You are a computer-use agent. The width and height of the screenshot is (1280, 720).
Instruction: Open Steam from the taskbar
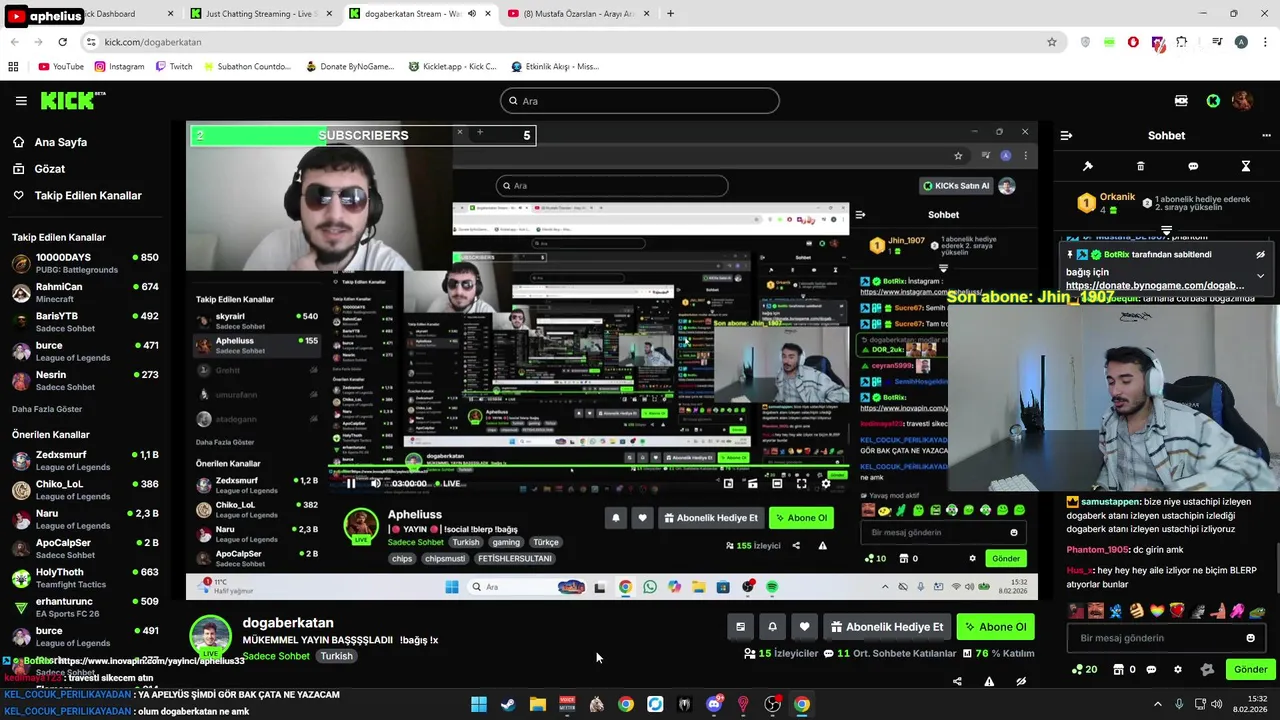pyautogui.click(x=508, y=704)
